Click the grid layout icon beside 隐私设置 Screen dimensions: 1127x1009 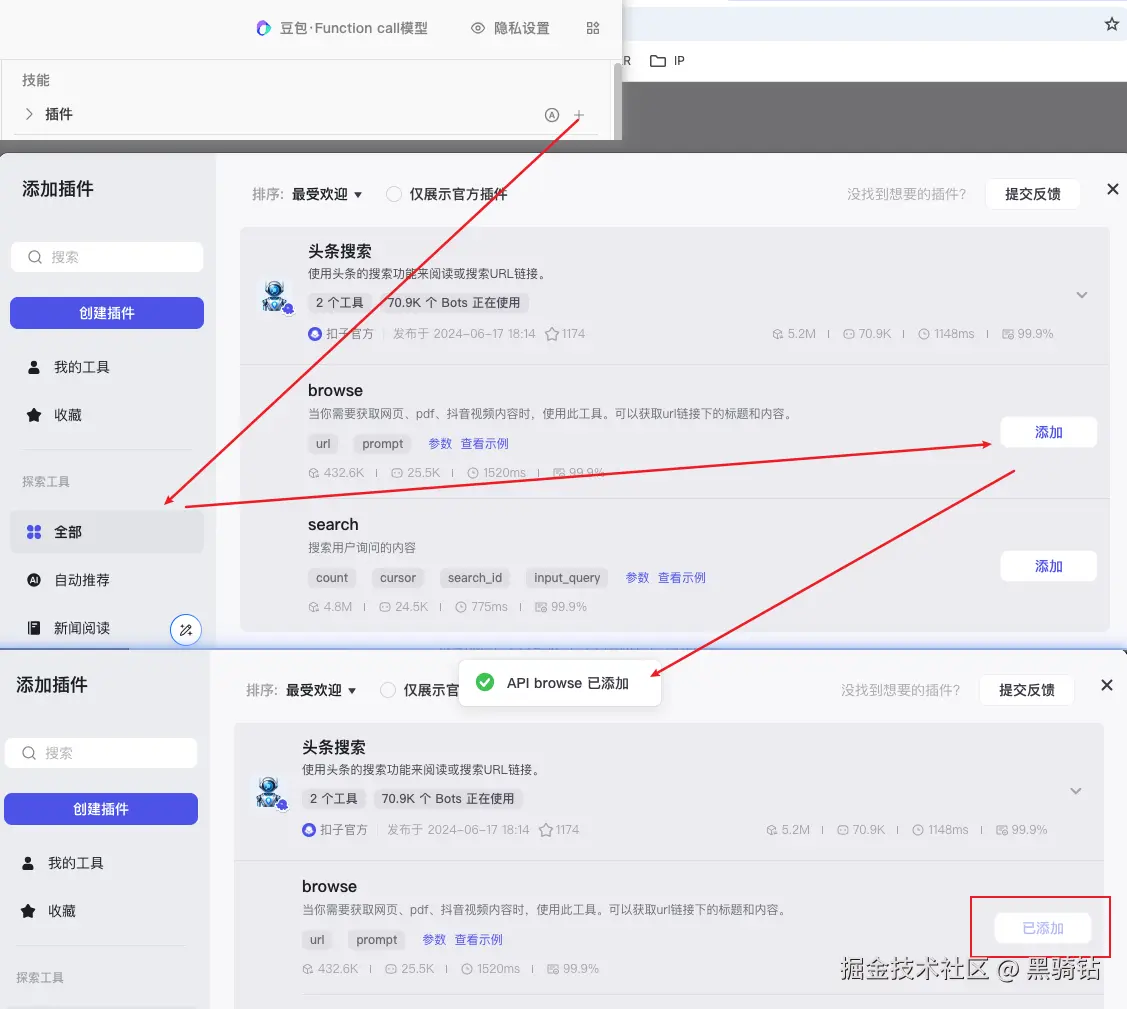[x=592, y=28]
